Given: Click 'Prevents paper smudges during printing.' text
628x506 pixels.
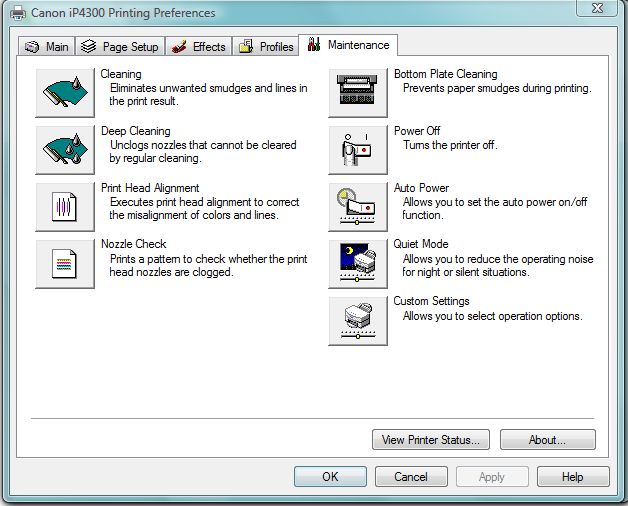Looking at the screenshot, I should point(497,88).
